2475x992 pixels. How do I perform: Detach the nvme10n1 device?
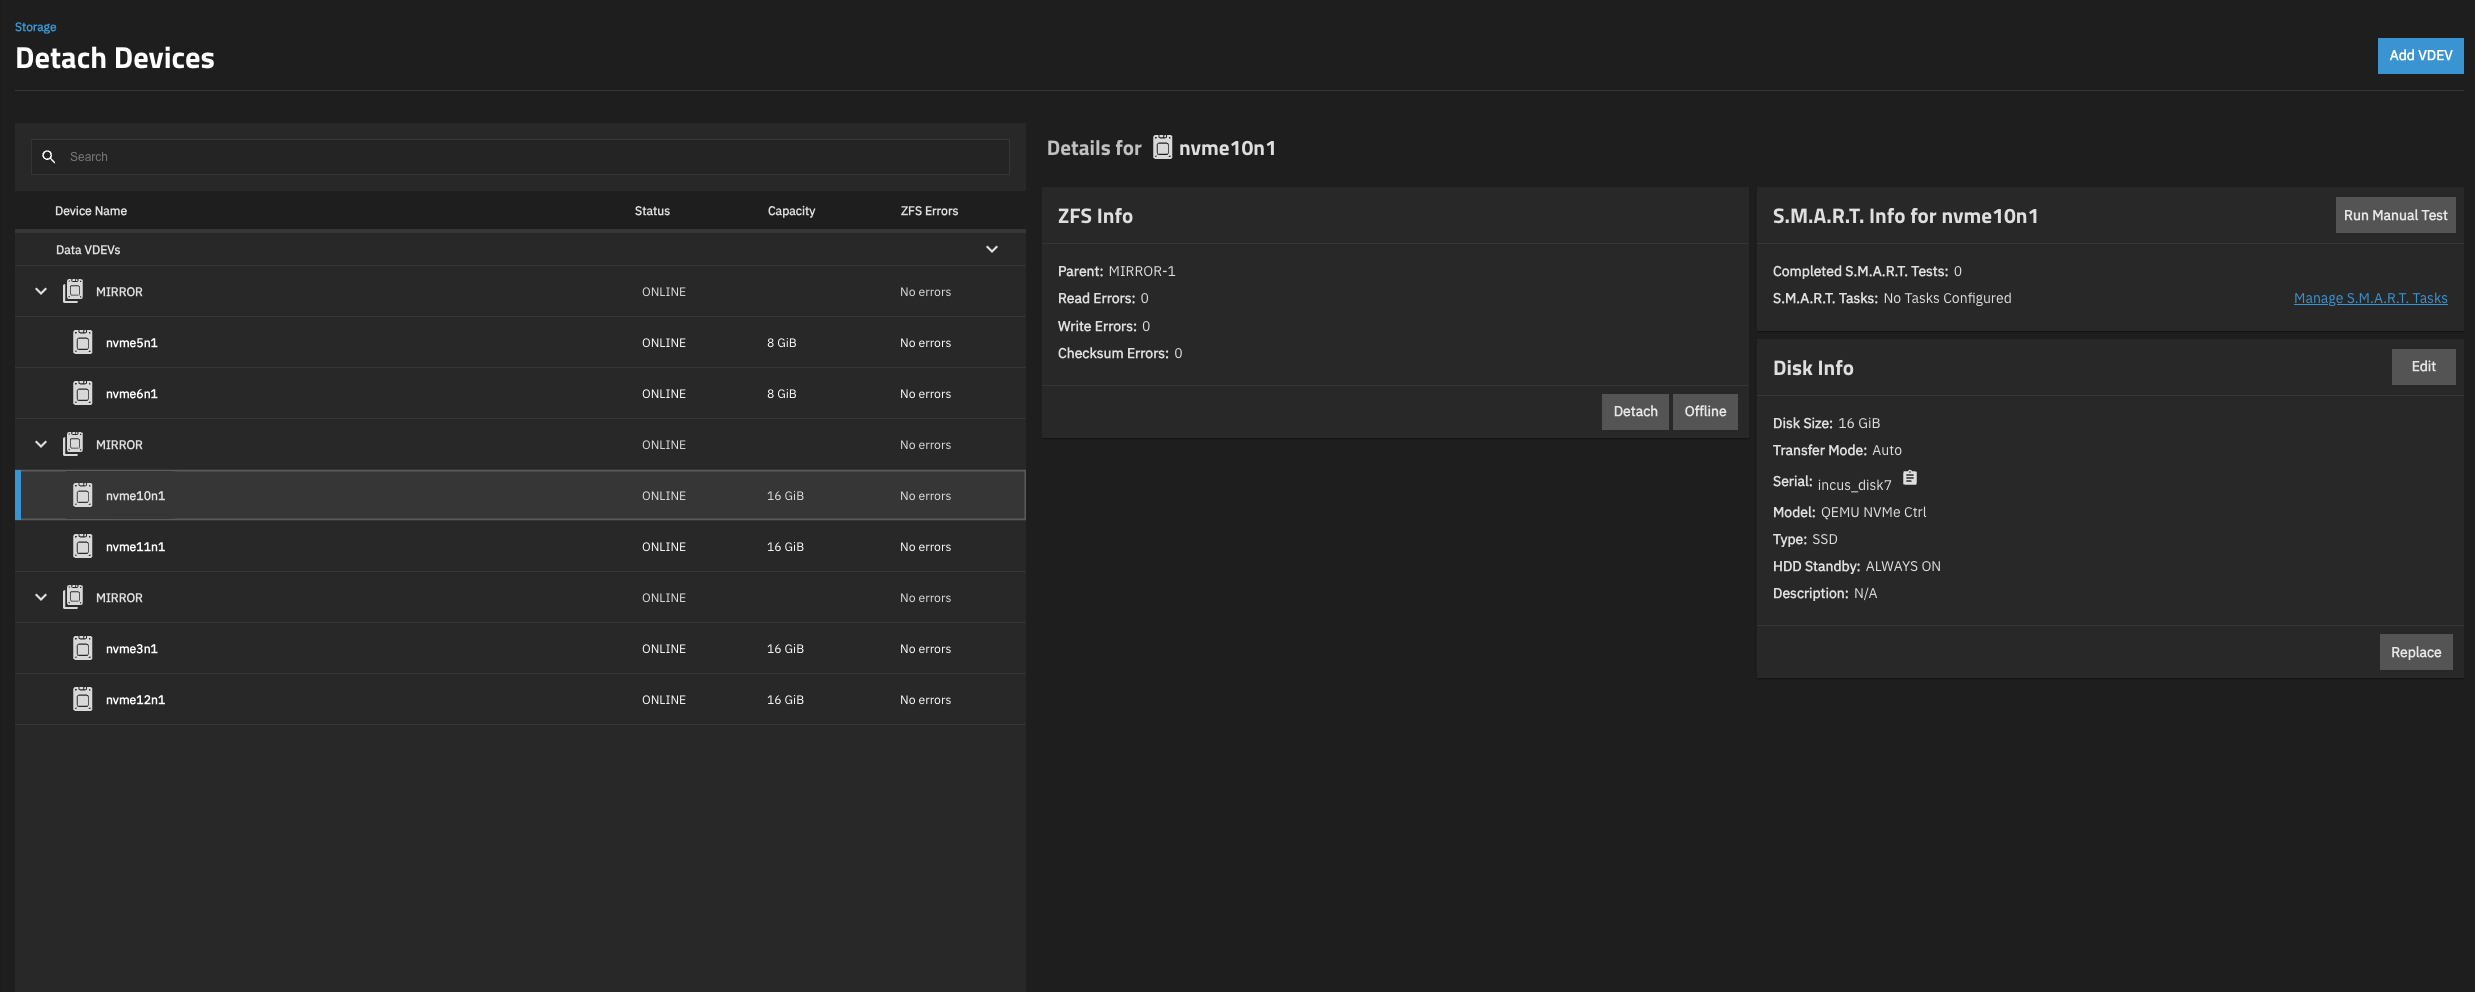click(x=1635, y=411)
